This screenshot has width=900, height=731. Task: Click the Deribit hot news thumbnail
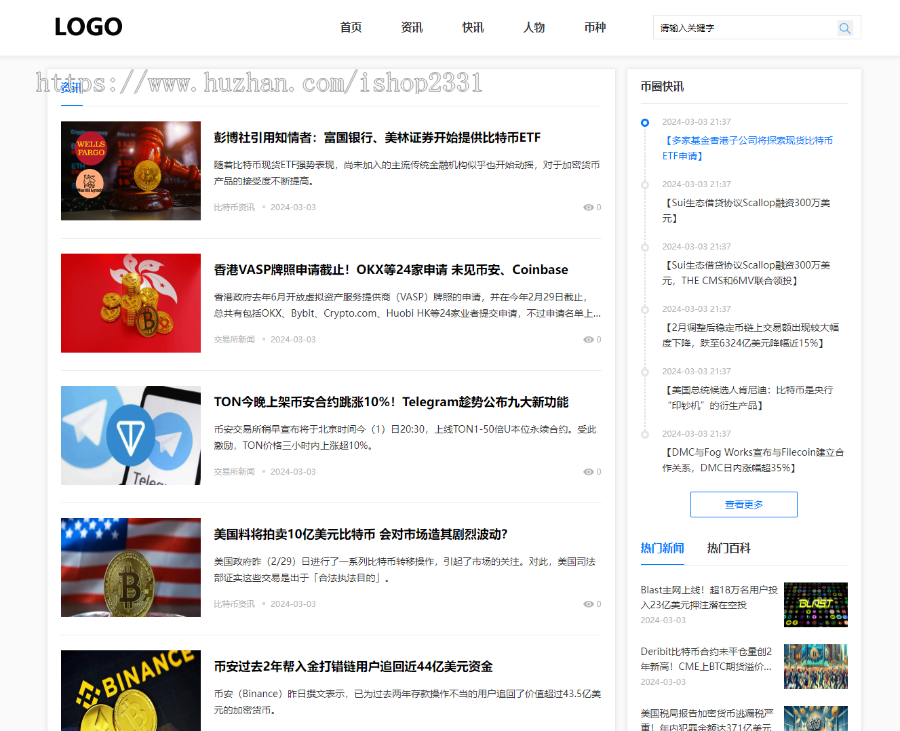[816, 666]
